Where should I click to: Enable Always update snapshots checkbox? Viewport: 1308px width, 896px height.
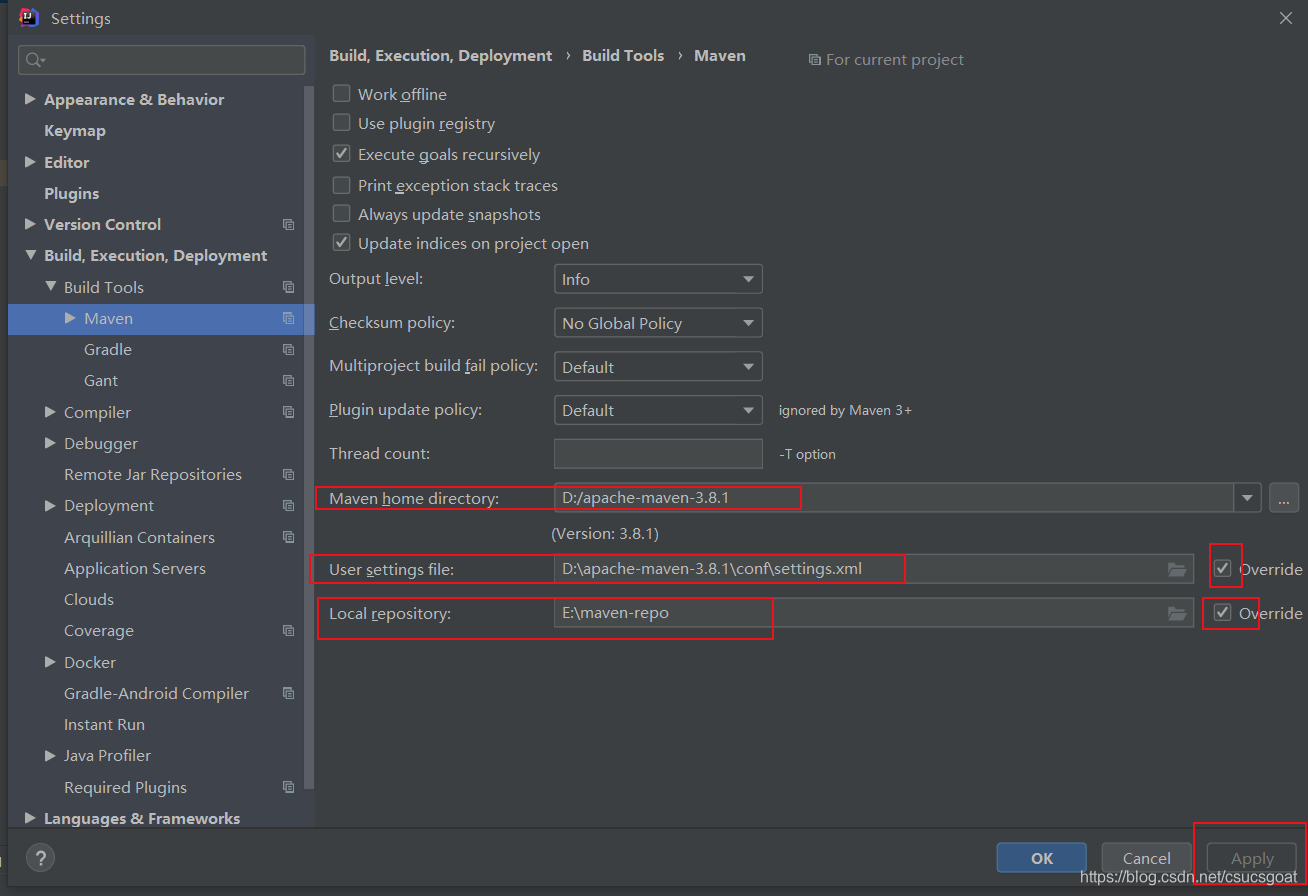point(341,214)
